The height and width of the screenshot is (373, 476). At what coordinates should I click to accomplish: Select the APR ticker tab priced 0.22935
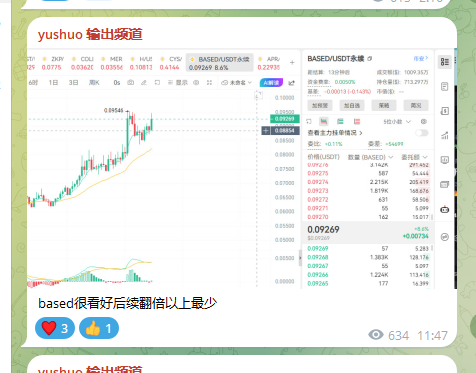pos(268,63)
